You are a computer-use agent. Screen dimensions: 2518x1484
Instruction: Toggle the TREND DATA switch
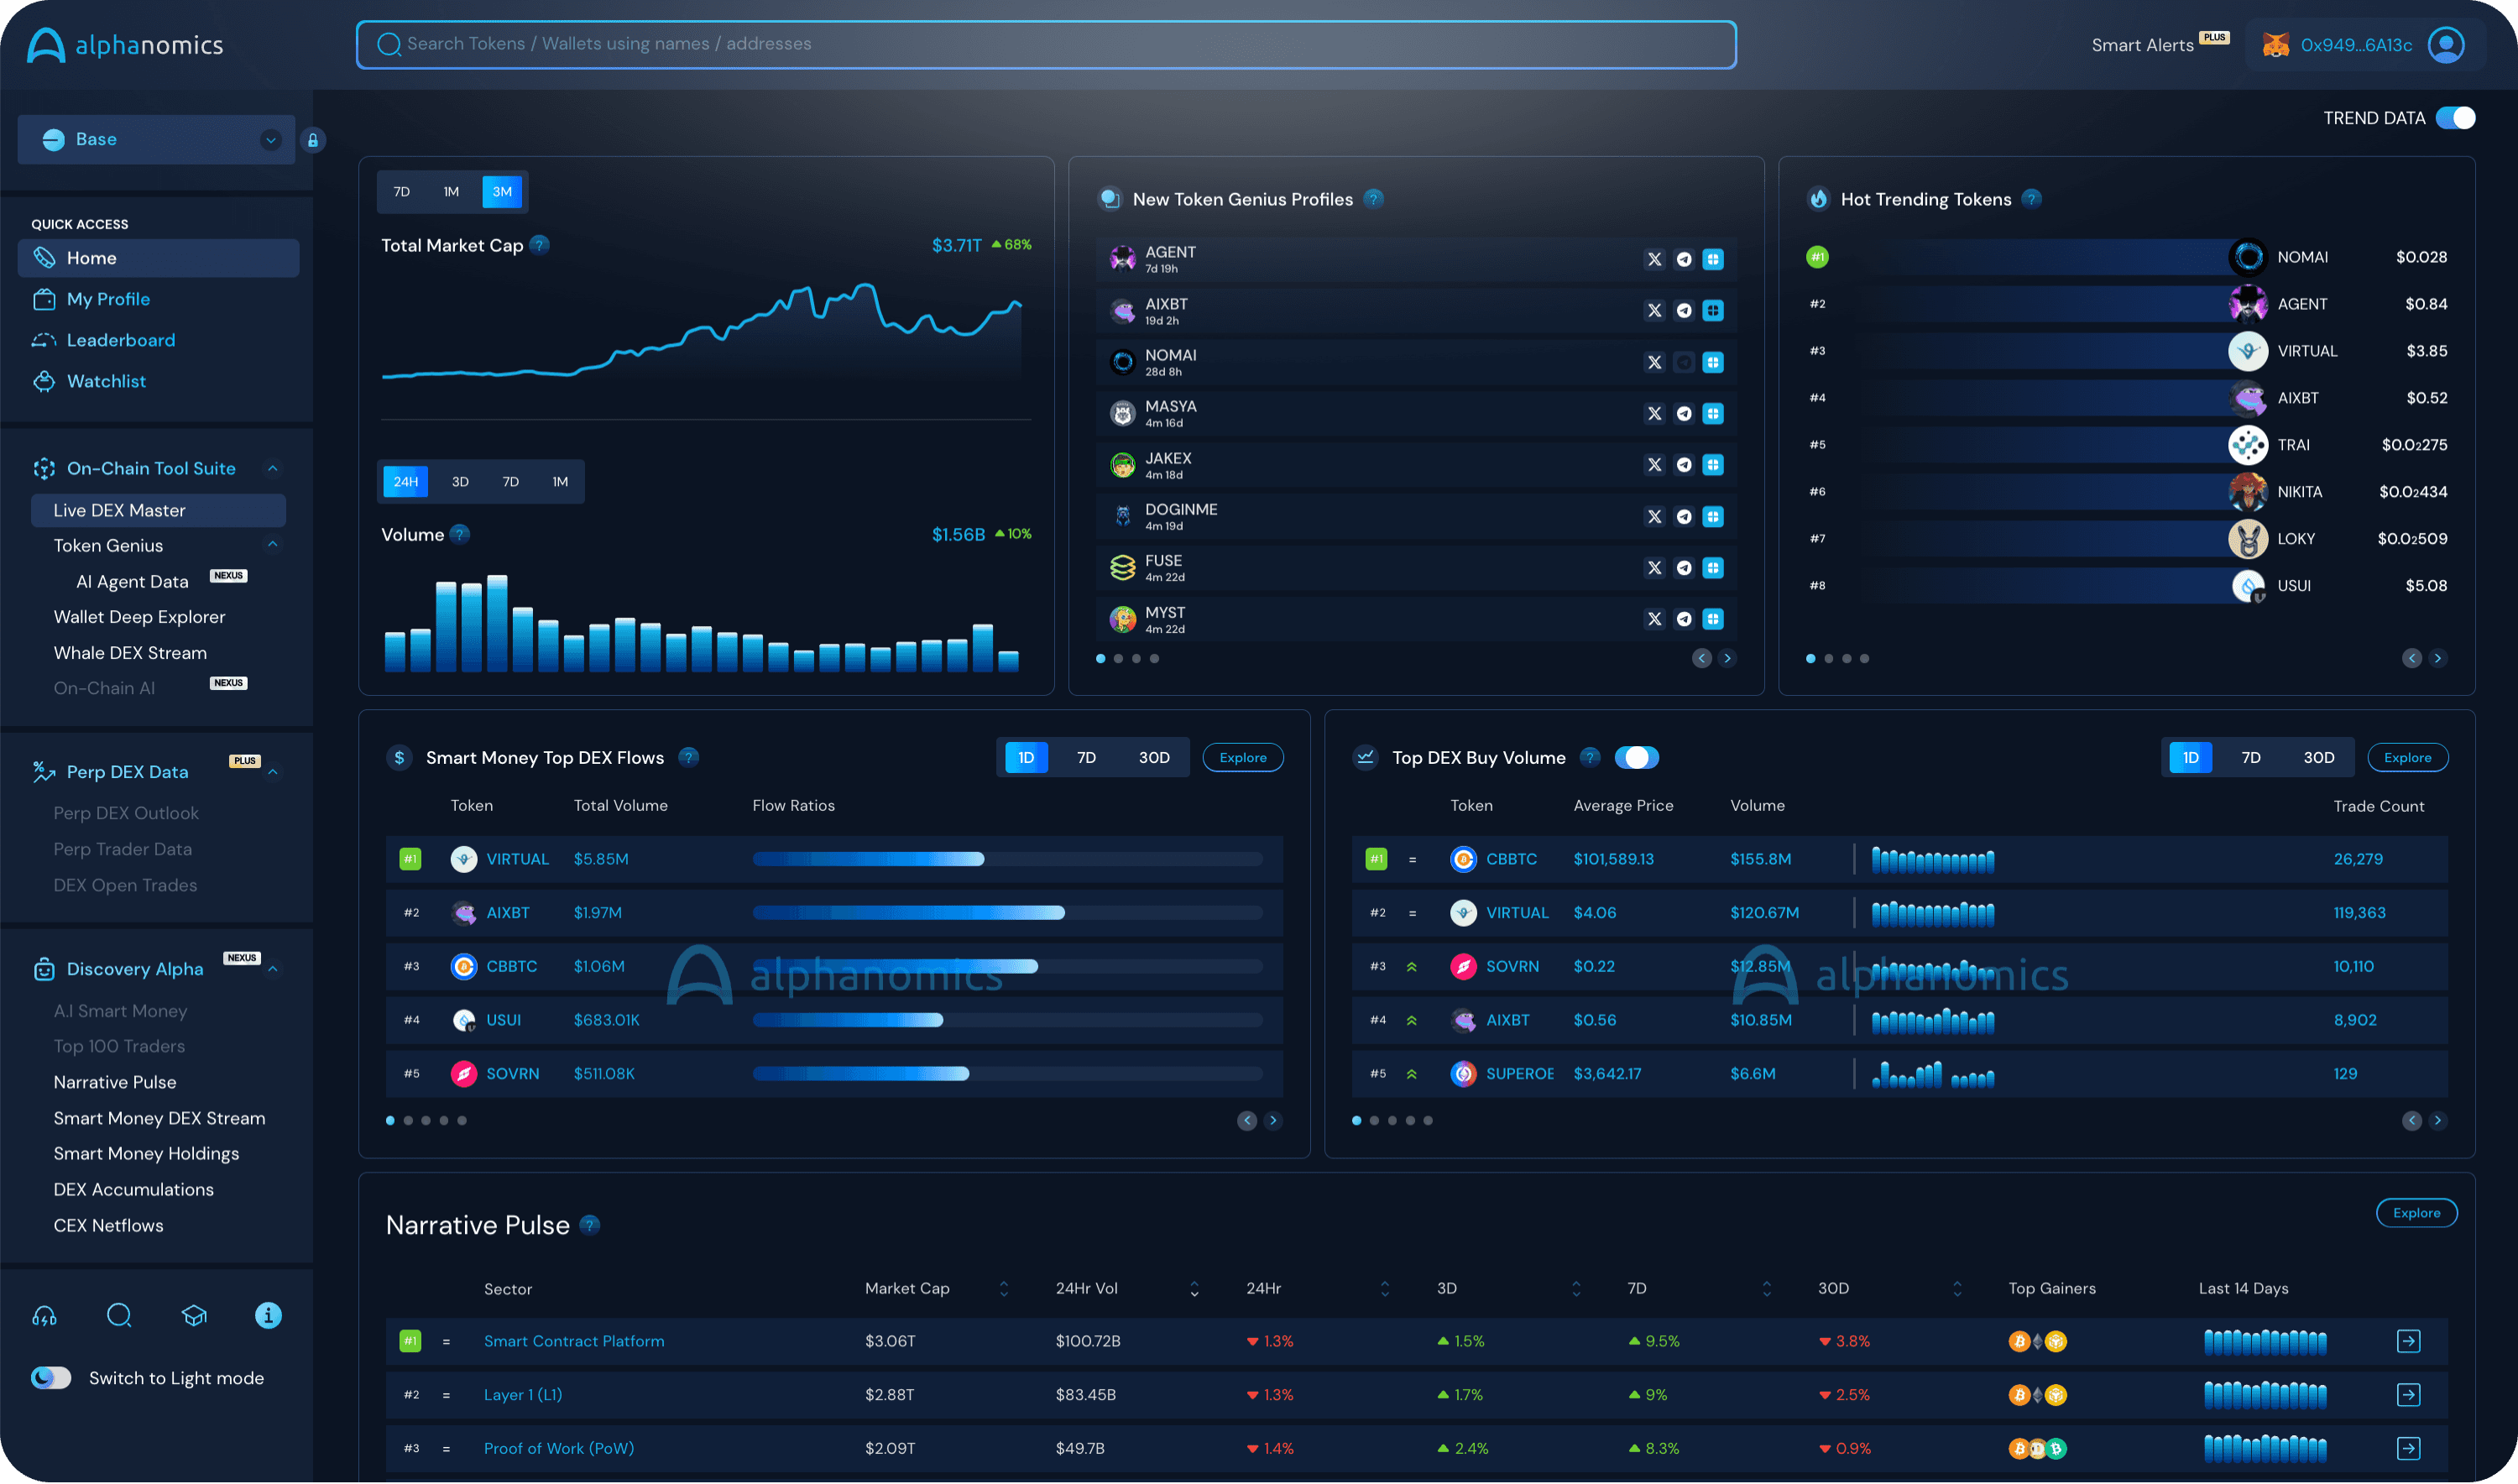pyautogui.click(x=2455, y=118)
